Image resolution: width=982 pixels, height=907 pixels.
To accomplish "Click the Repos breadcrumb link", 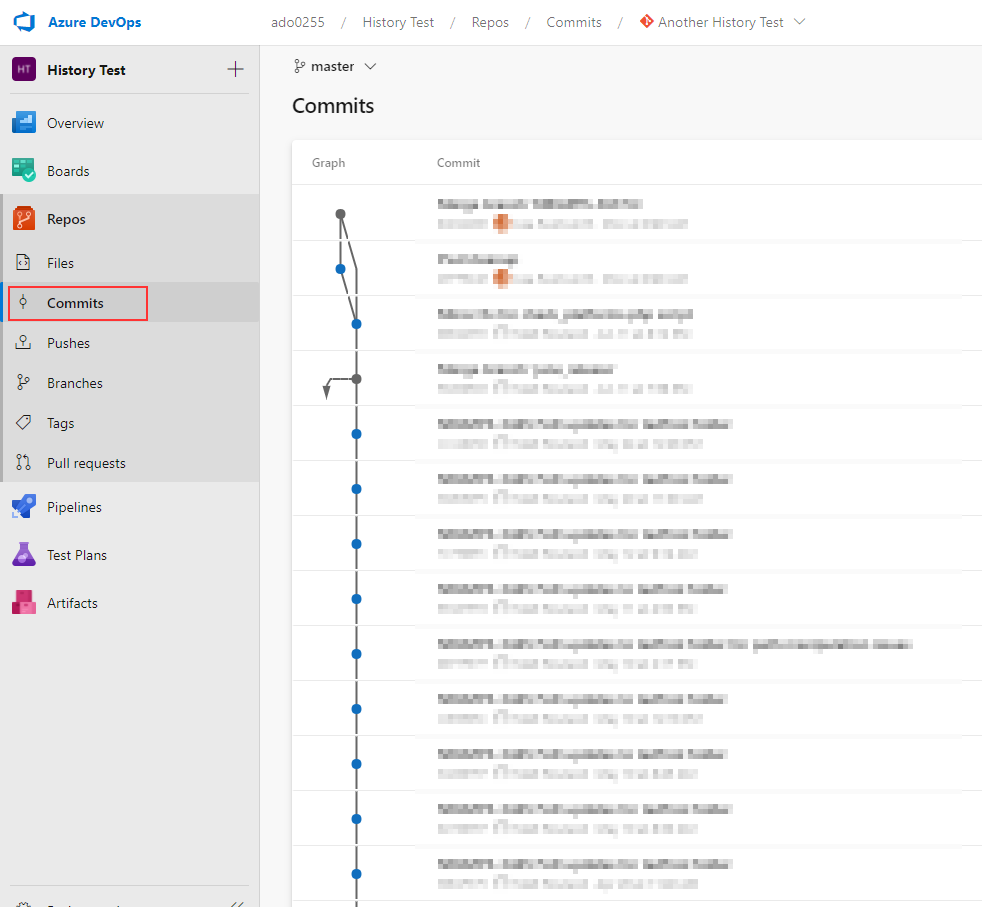I will tap(490, 22).
